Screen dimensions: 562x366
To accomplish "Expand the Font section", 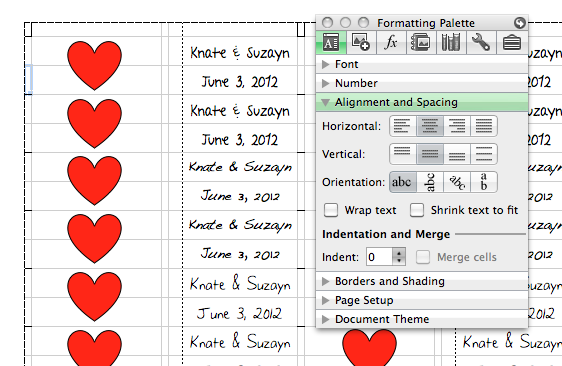I will pyautogui.click(x=422, y=64).
